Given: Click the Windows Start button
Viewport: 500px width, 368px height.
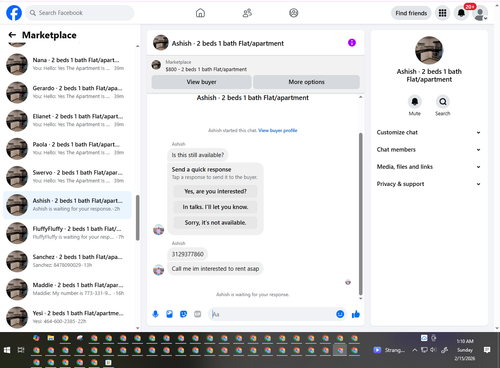Looking at the screenshot, I should [x=7, y=350].
